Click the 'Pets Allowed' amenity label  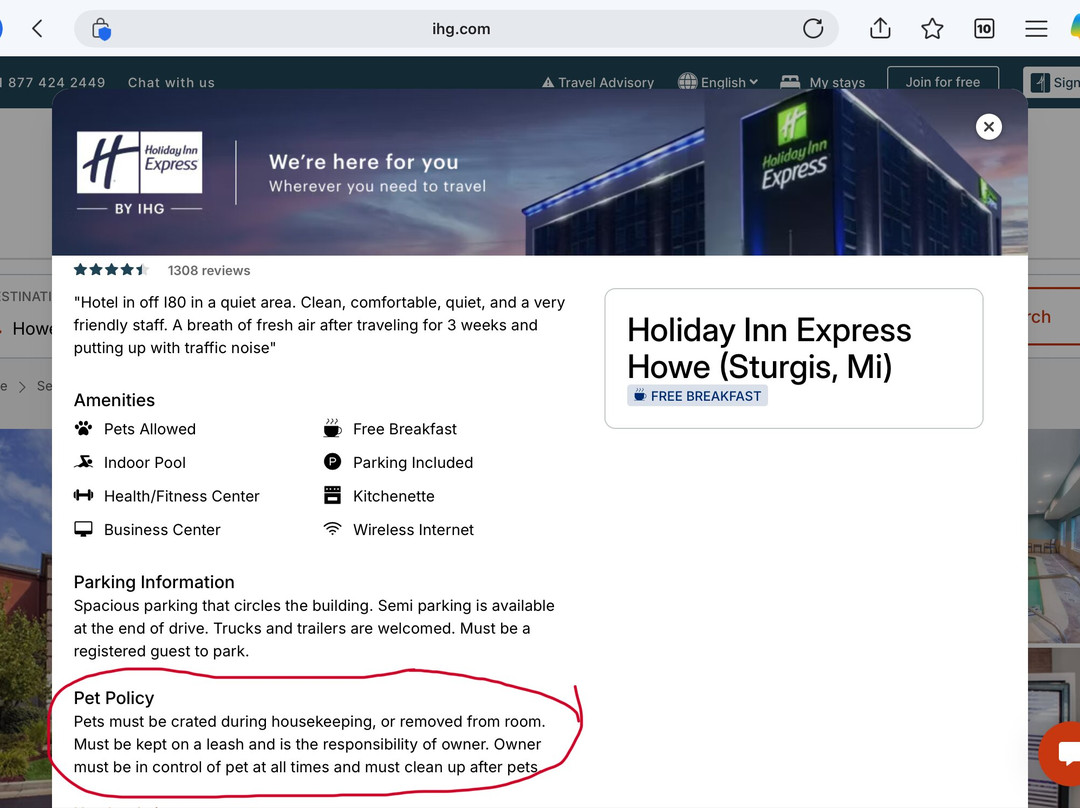coord(149,429)
